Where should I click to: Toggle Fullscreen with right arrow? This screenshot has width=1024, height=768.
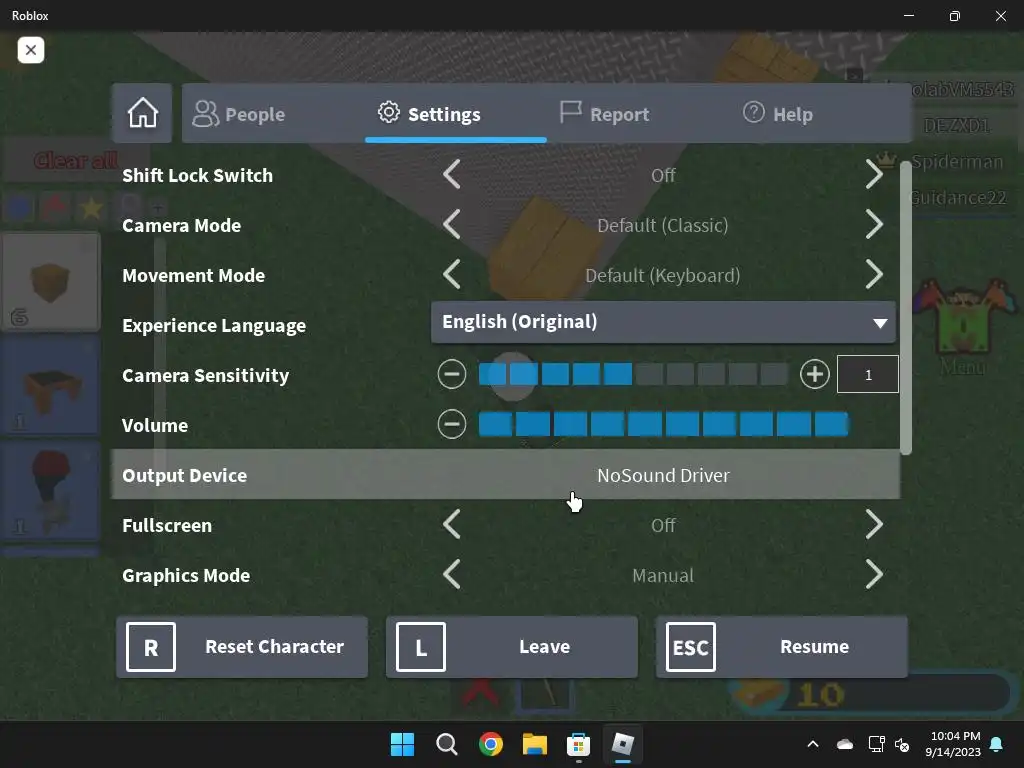point(874,524)
